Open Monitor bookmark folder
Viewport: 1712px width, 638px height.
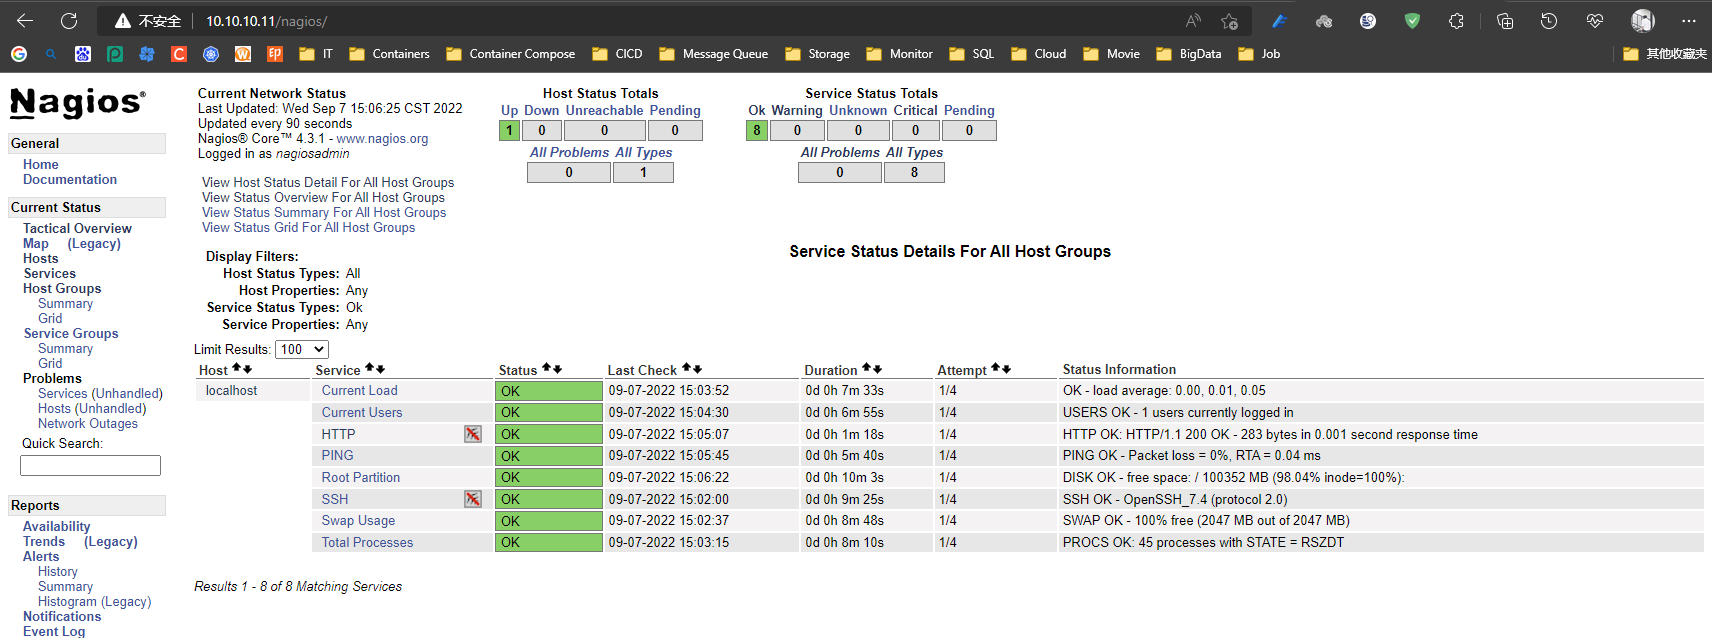coord(899,54)
